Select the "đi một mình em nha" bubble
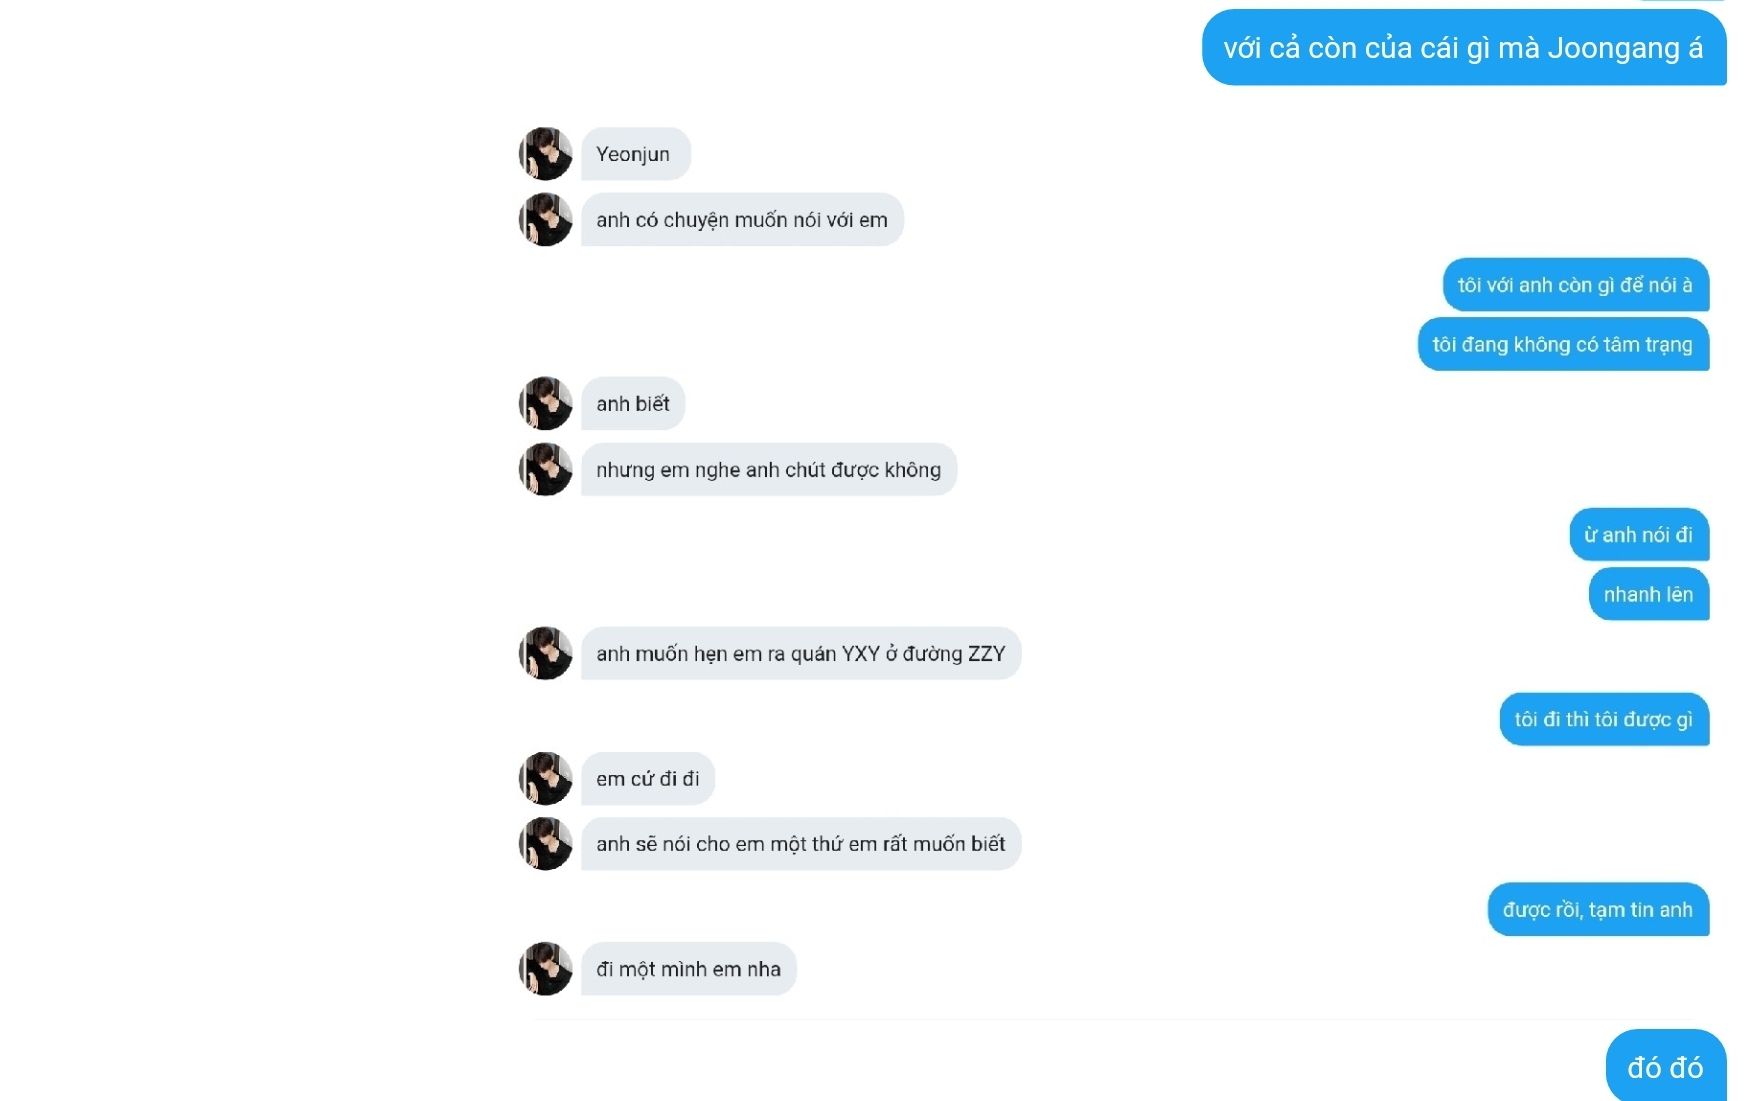The width and height of the screenshot is (1752, 1101). [x=688, y=969]
